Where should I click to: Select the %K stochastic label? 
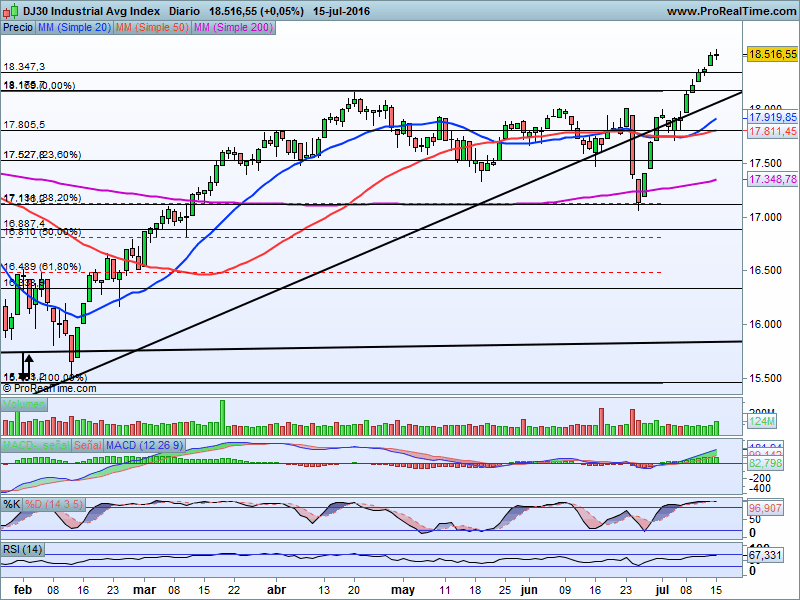tap(12, 505)
